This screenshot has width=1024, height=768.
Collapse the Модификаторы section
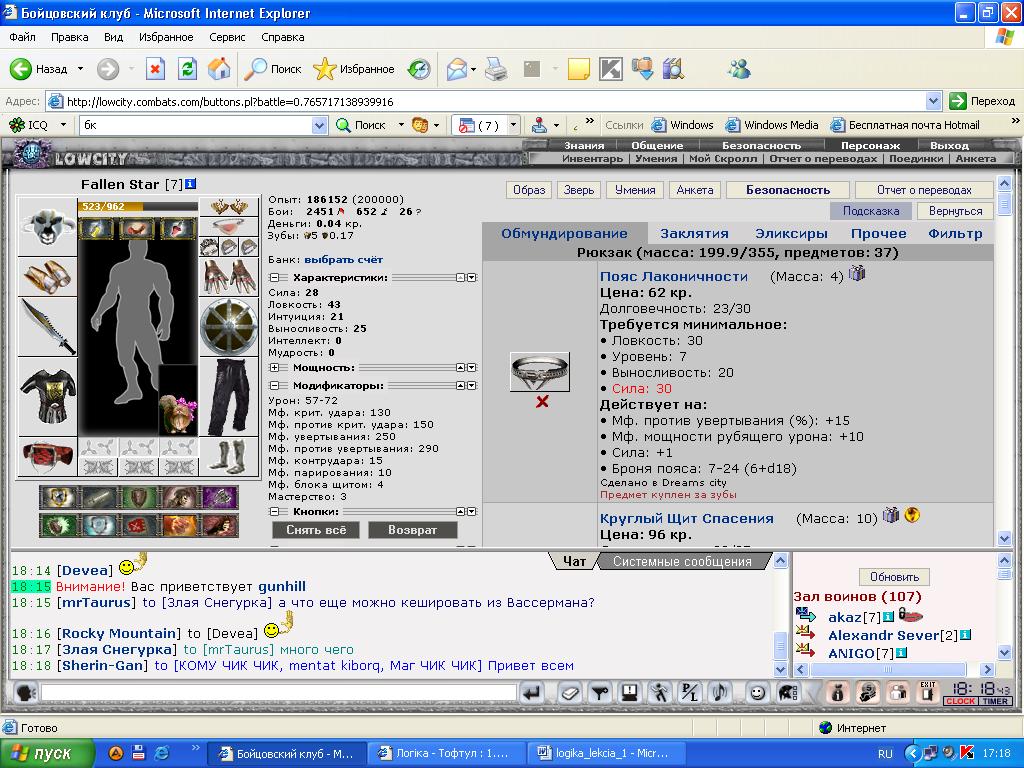(x=274, y=386)
